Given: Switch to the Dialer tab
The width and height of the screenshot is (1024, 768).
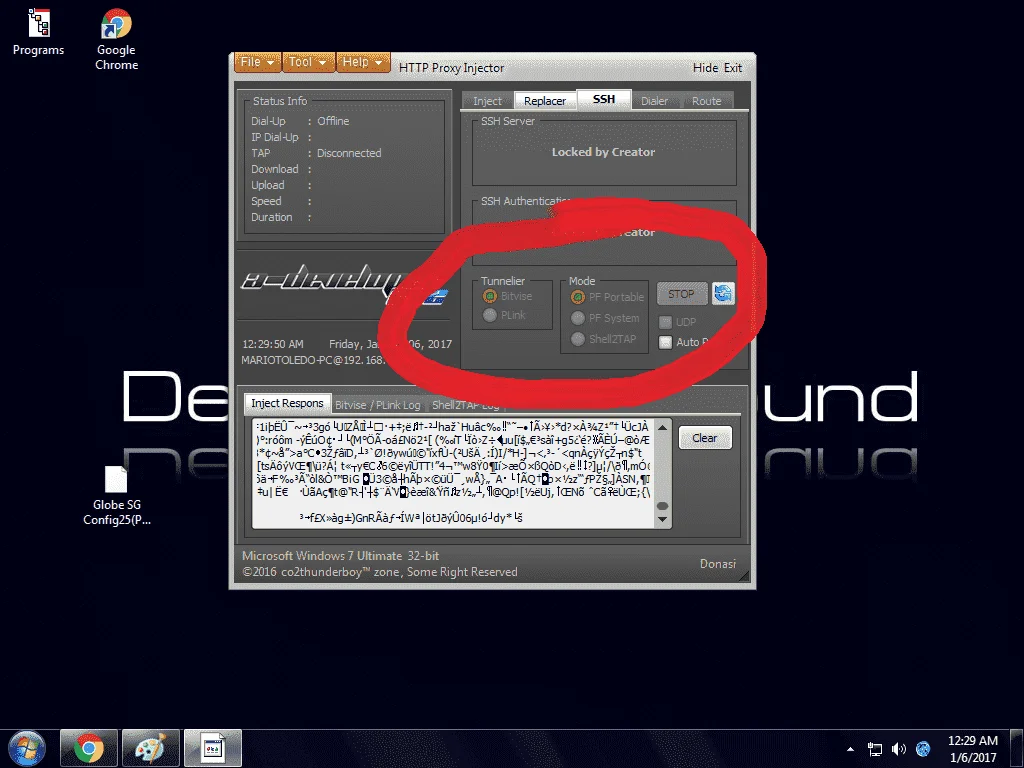Looking at the screenshot, I should [x=654, y=101].
